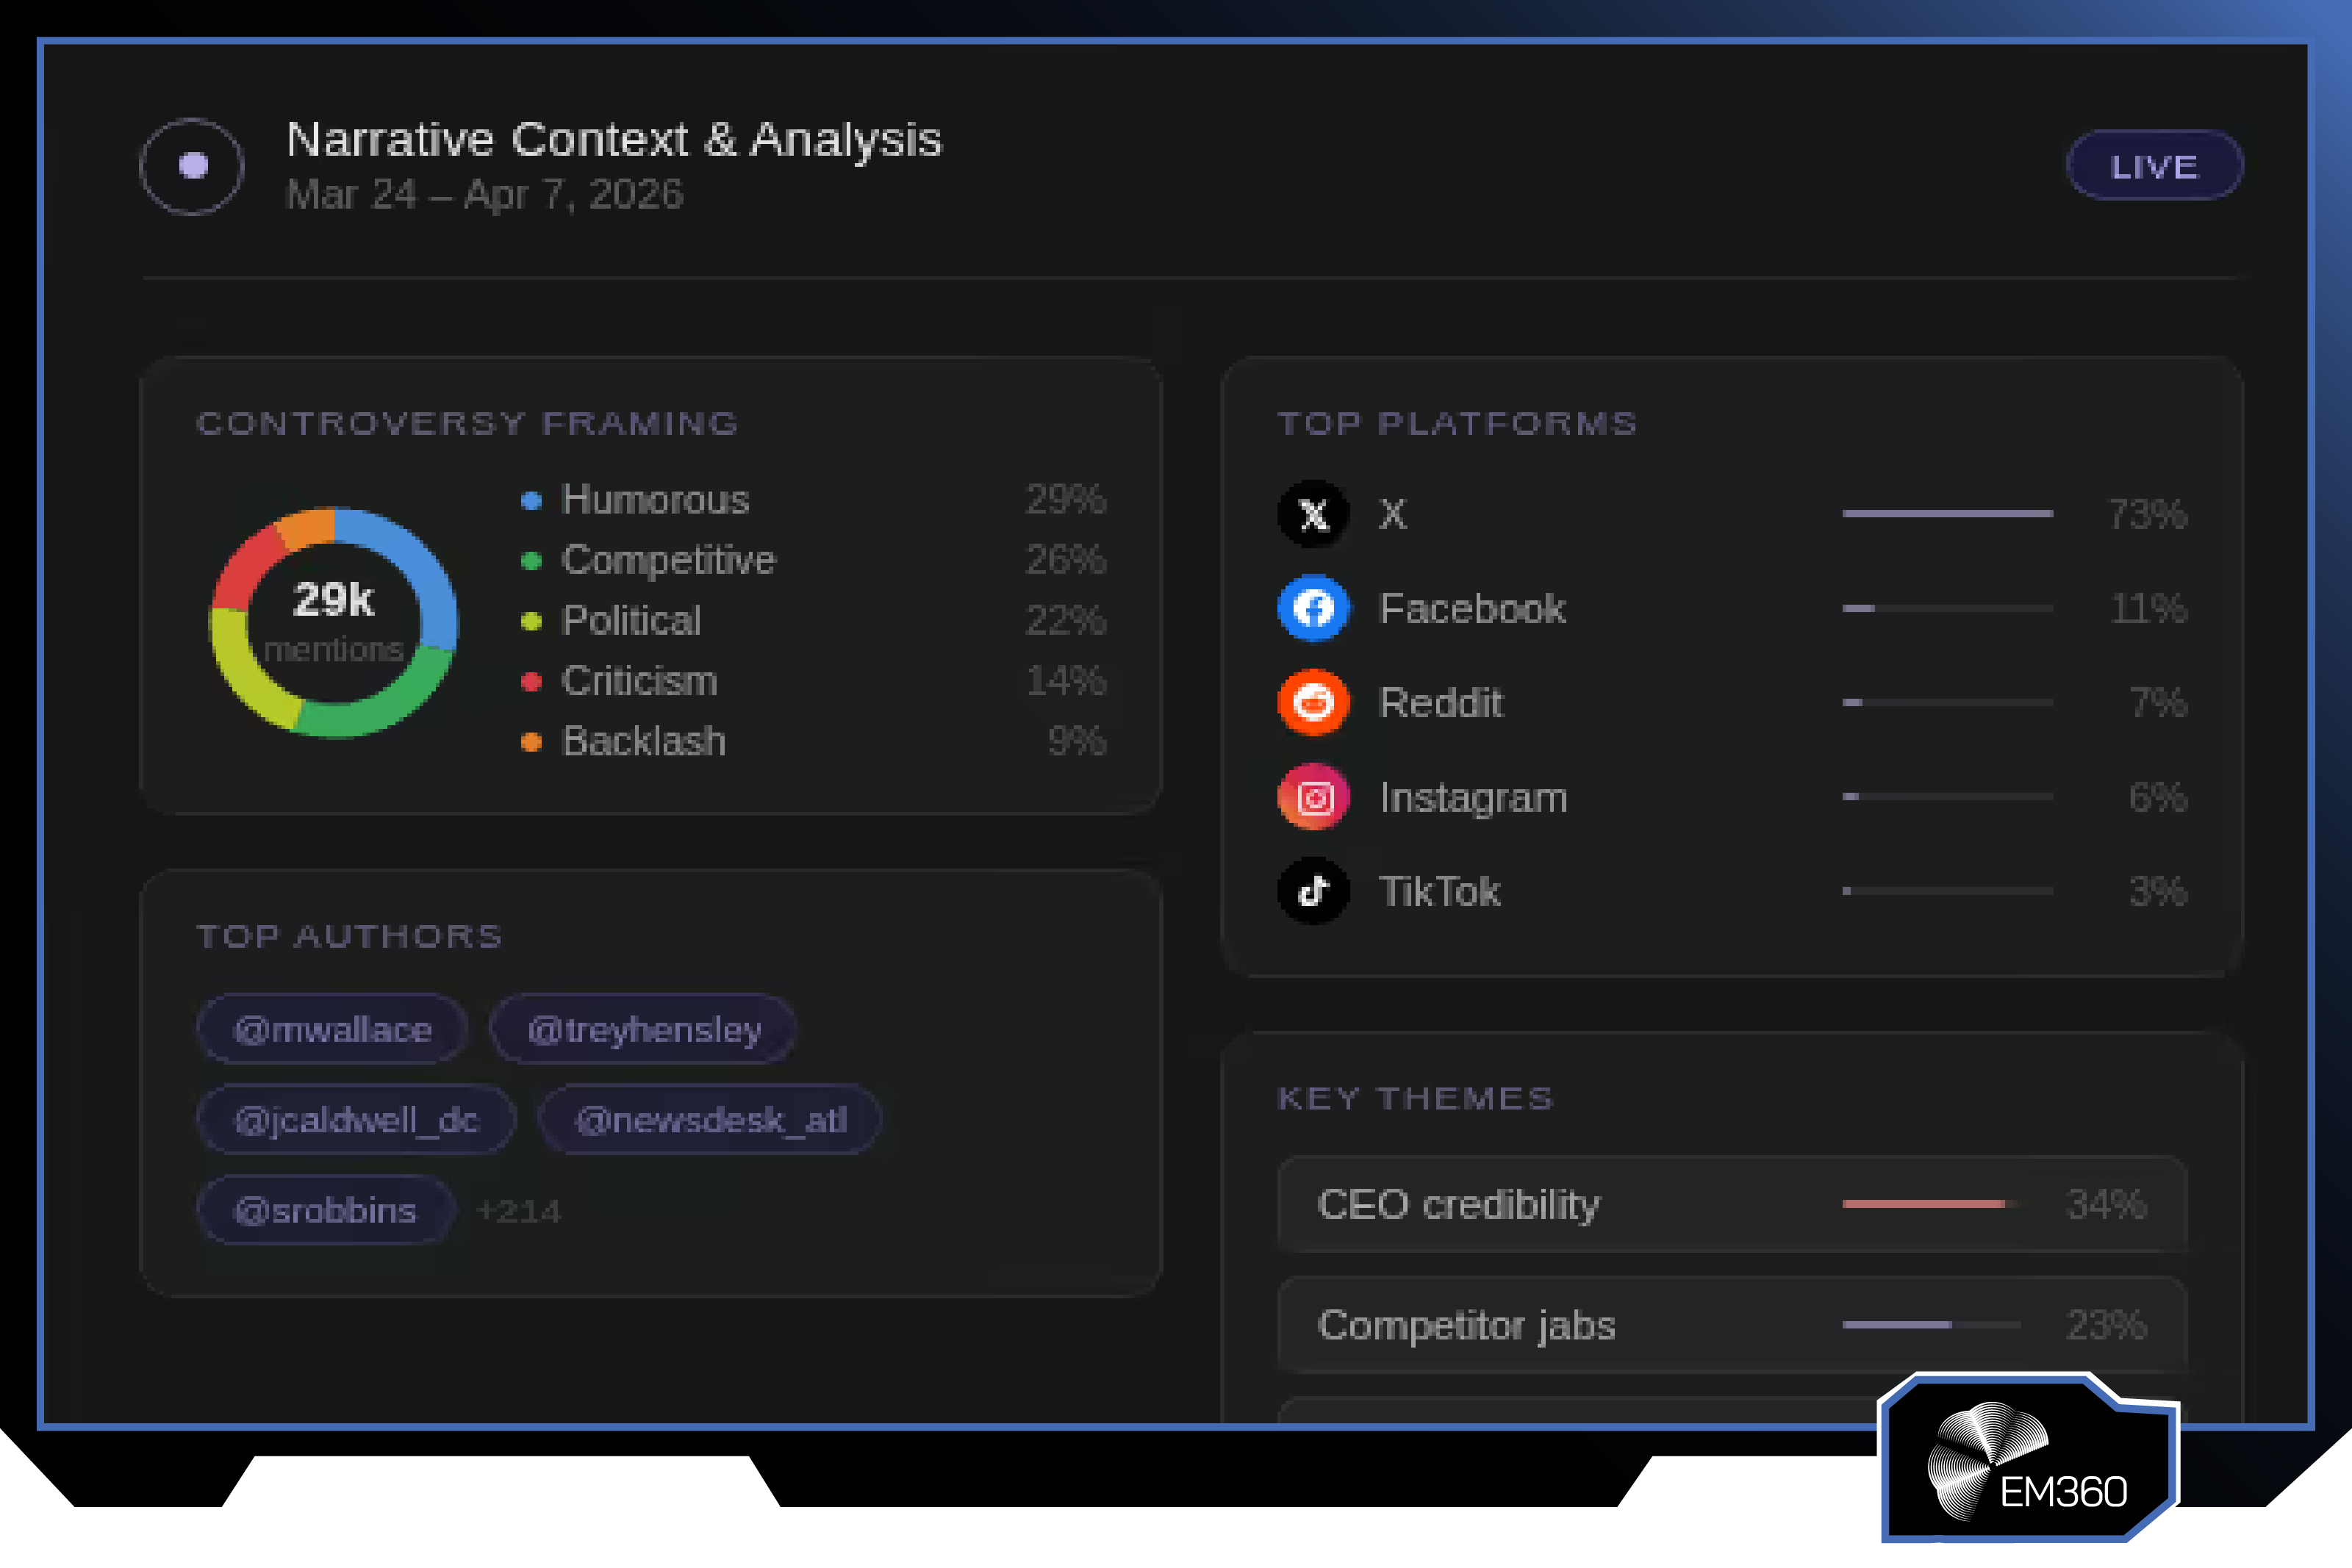Click the X platform icon
The width and height of the screenshot is (2352, 1568).
[x=1313, y=514]
